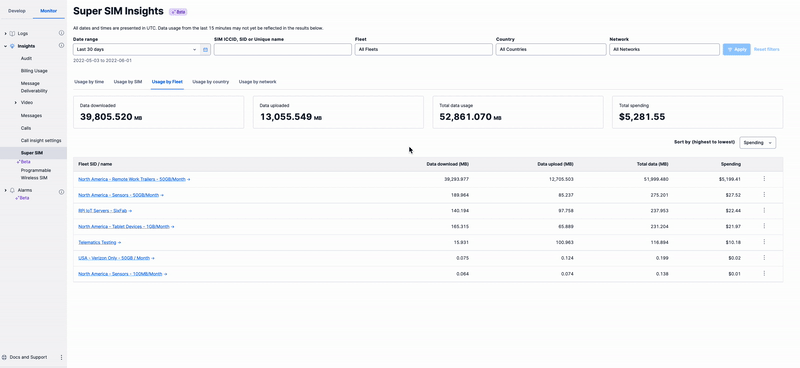
Task: Open info icon next to Alarms
Action: coord(61,192)
